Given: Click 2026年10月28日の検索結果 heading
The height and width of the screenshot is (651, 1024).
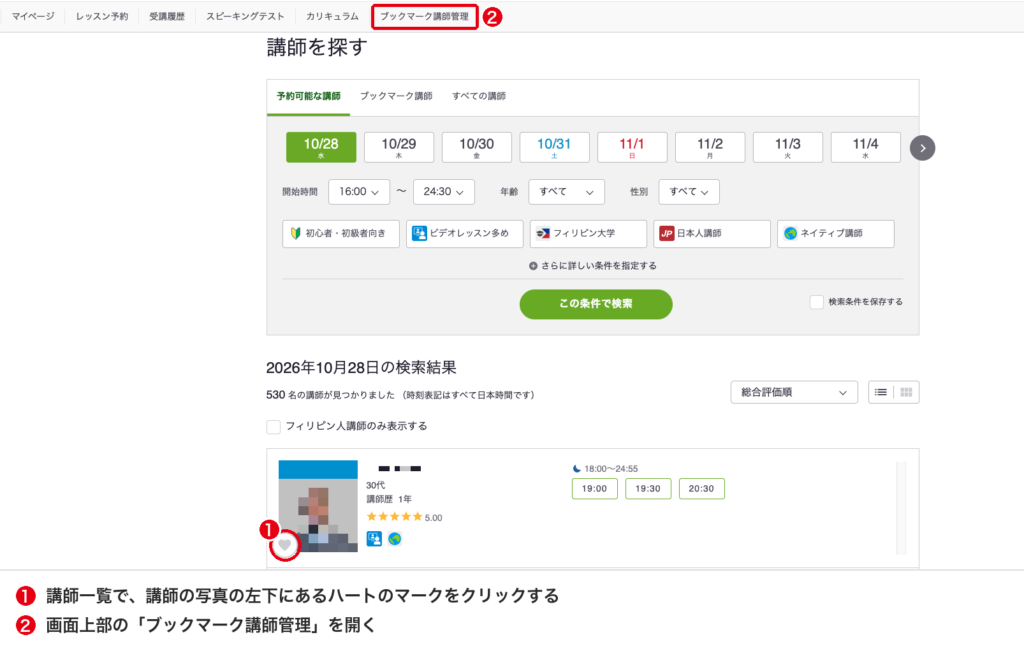Looking at the screenshot, I should tap(361, 368).
